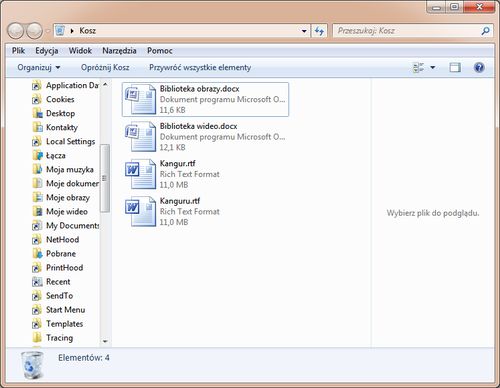Screen dimensions: 500x388
Task: Open the Edycja menu
Action: pos(47,51)
